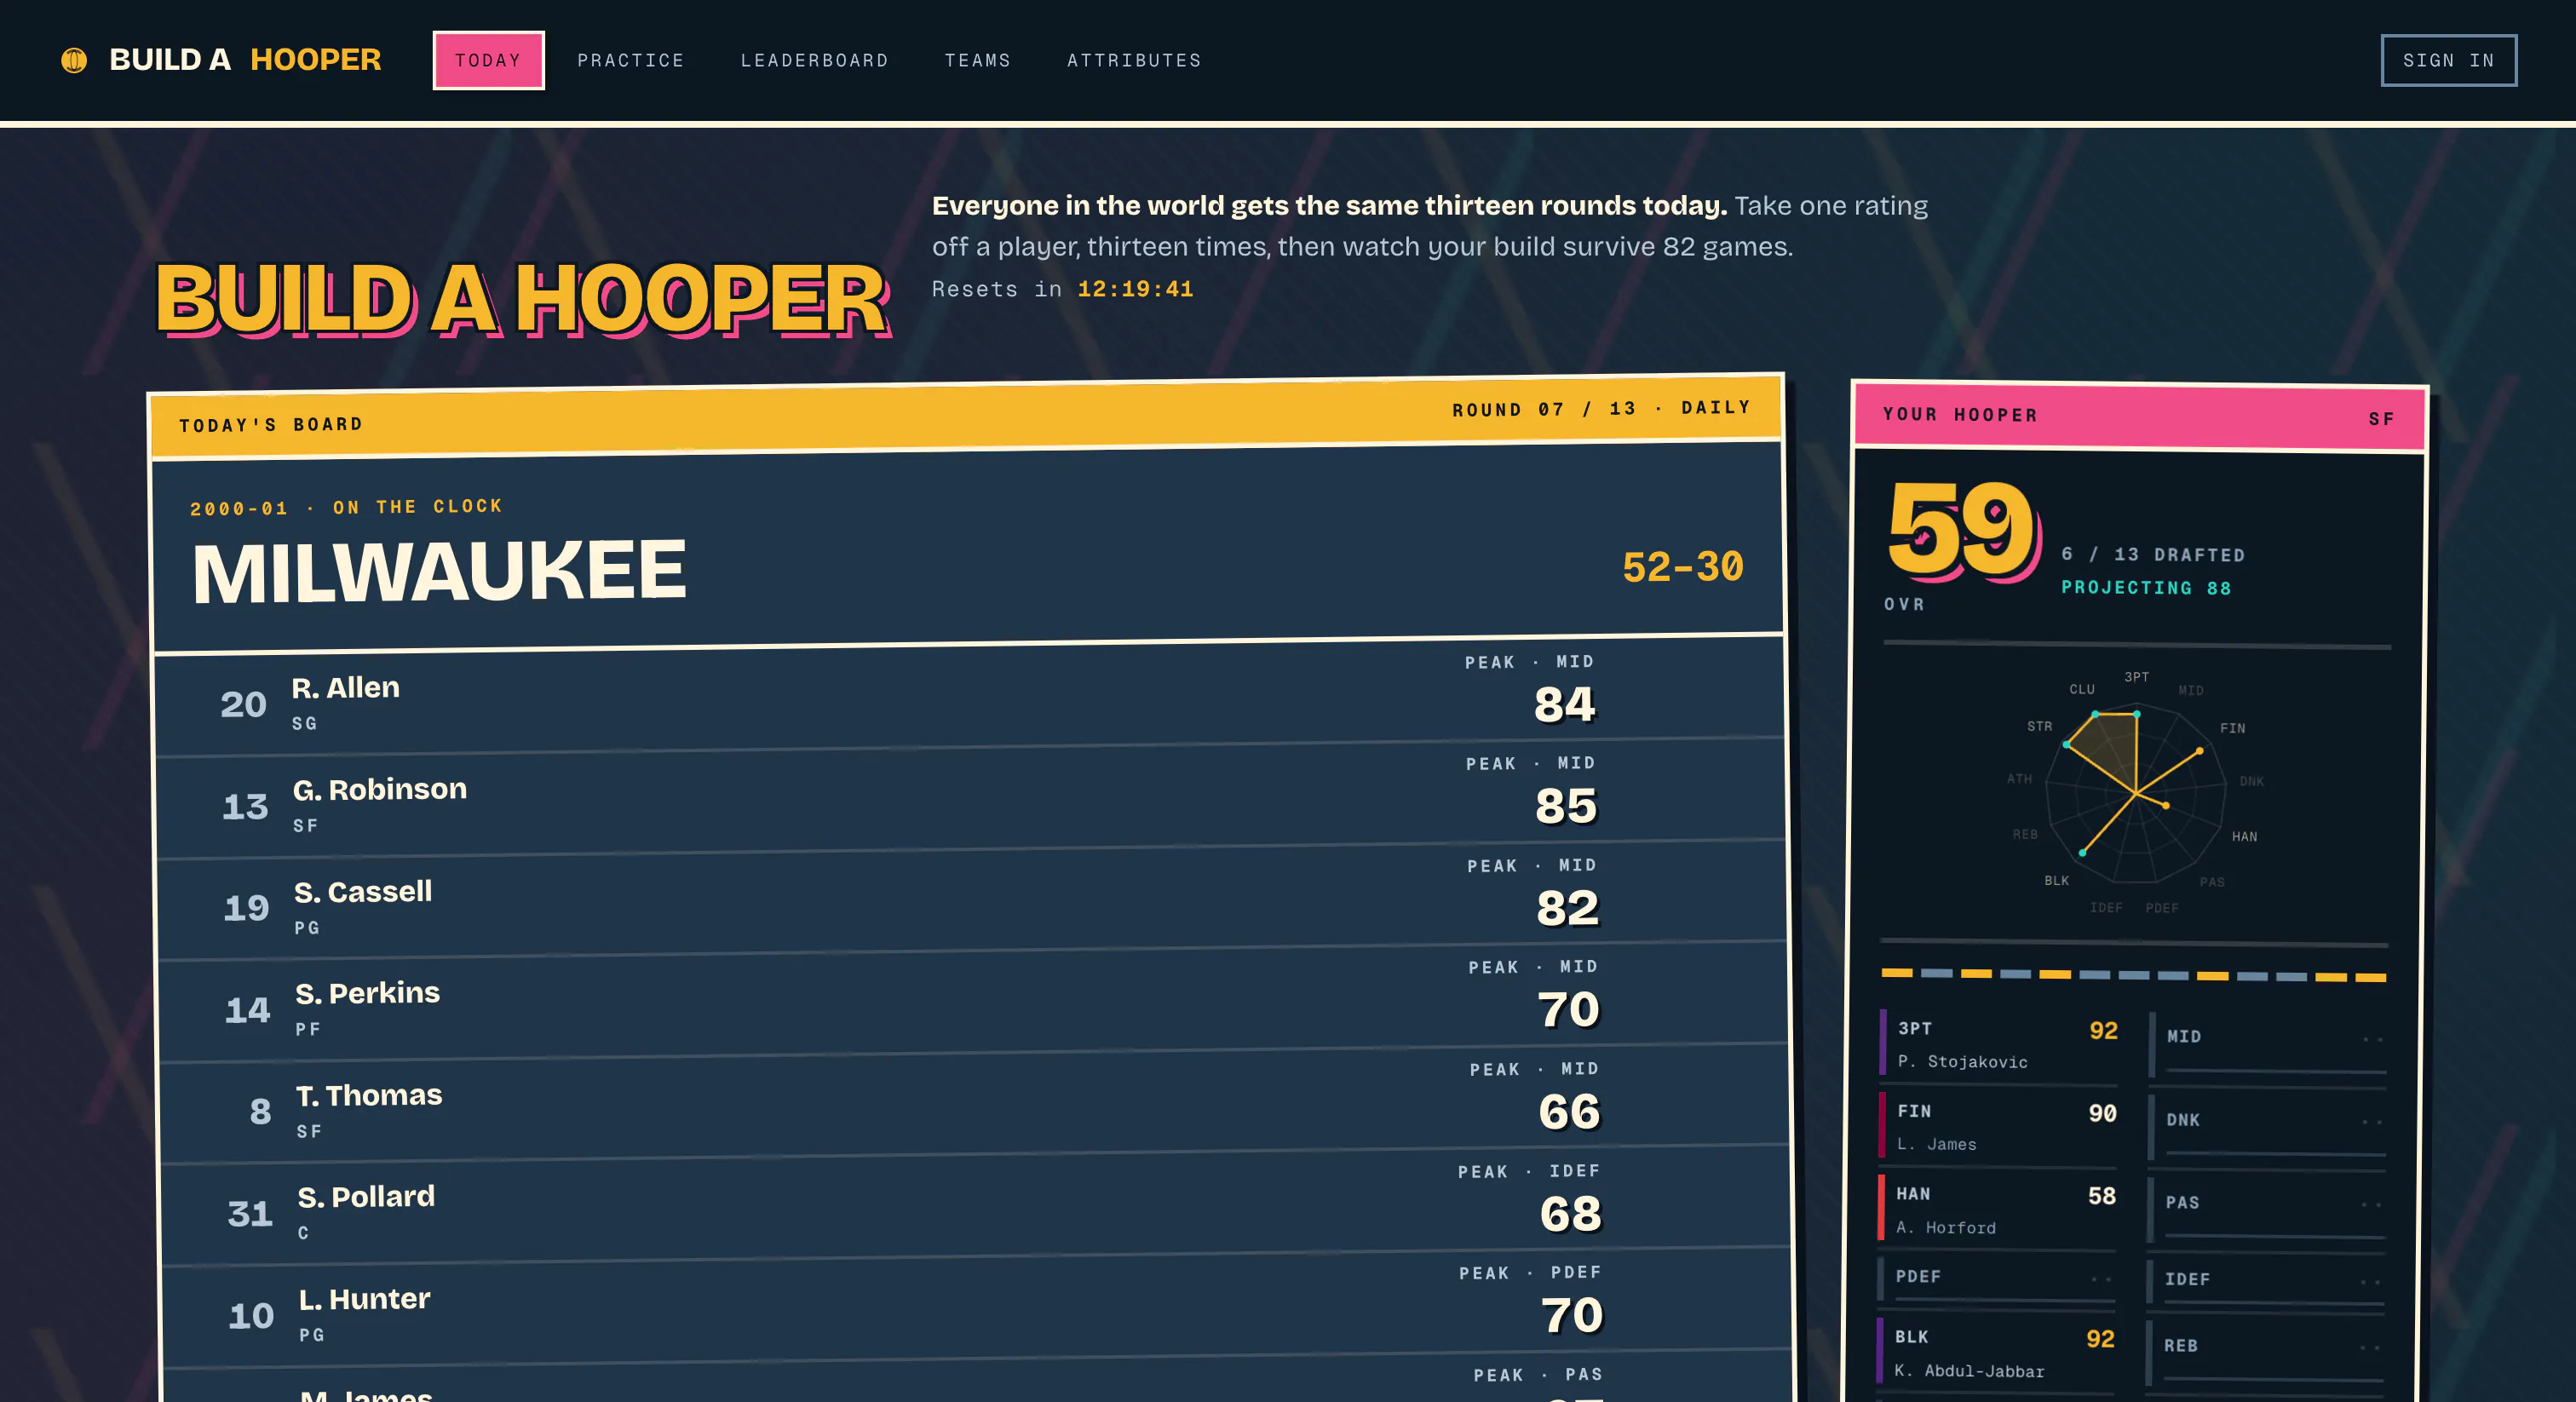Viewport: 2576px width, 1402px height.
Task: Click the first segment of draft progress bar
Action: pyautogui.click(x=1897, y=972)
